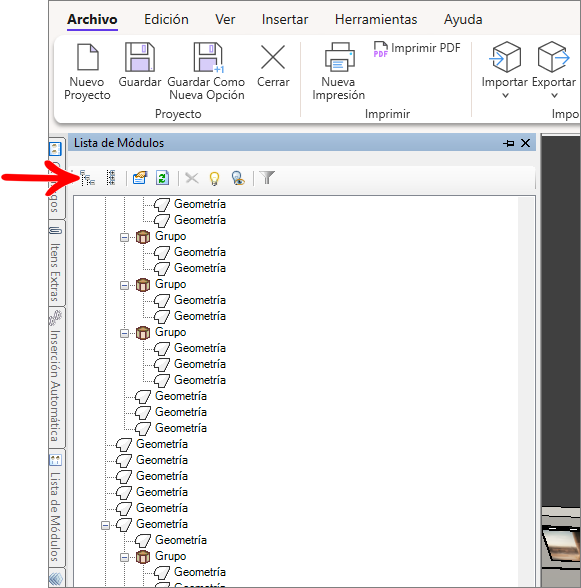The height and width of the screenshot is (588, 581).
Task: Close the Lista de Módulos panel
Action: coord(525,143)
